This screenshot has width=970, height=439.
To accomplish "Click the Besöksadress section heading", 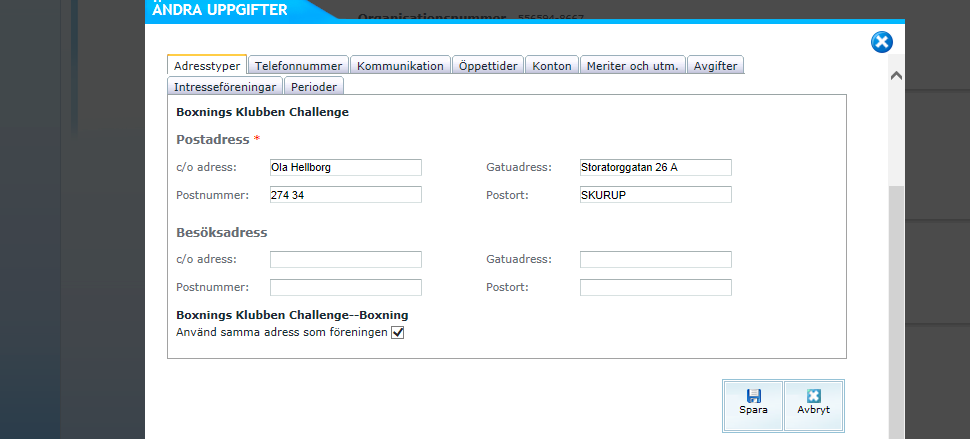I will [221, 232].
